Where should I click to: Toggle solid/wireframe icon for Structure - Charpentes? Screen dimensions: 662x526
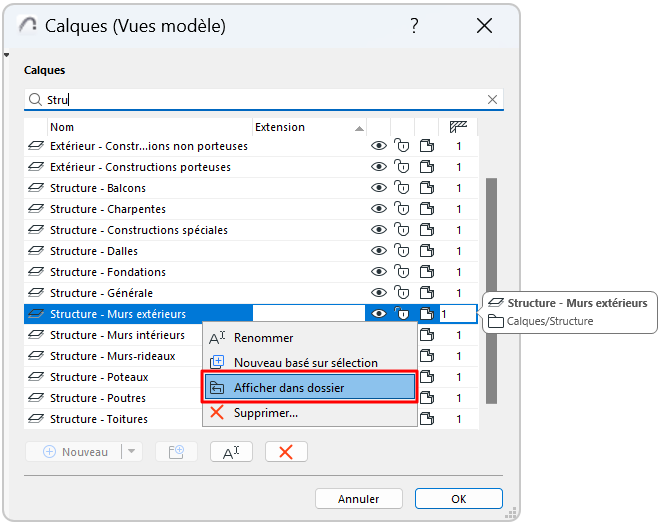427,209
